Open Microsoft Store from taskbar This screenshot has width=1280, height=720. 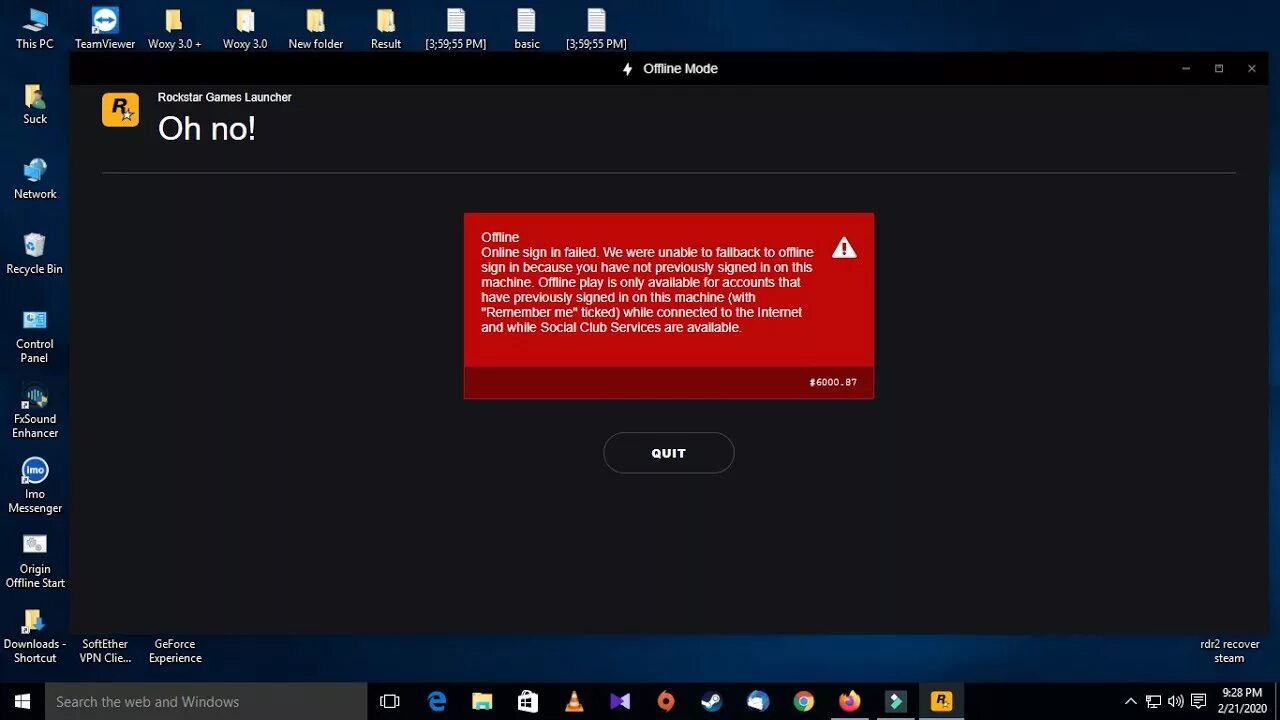pyautogui.click(x=528, y=701)
